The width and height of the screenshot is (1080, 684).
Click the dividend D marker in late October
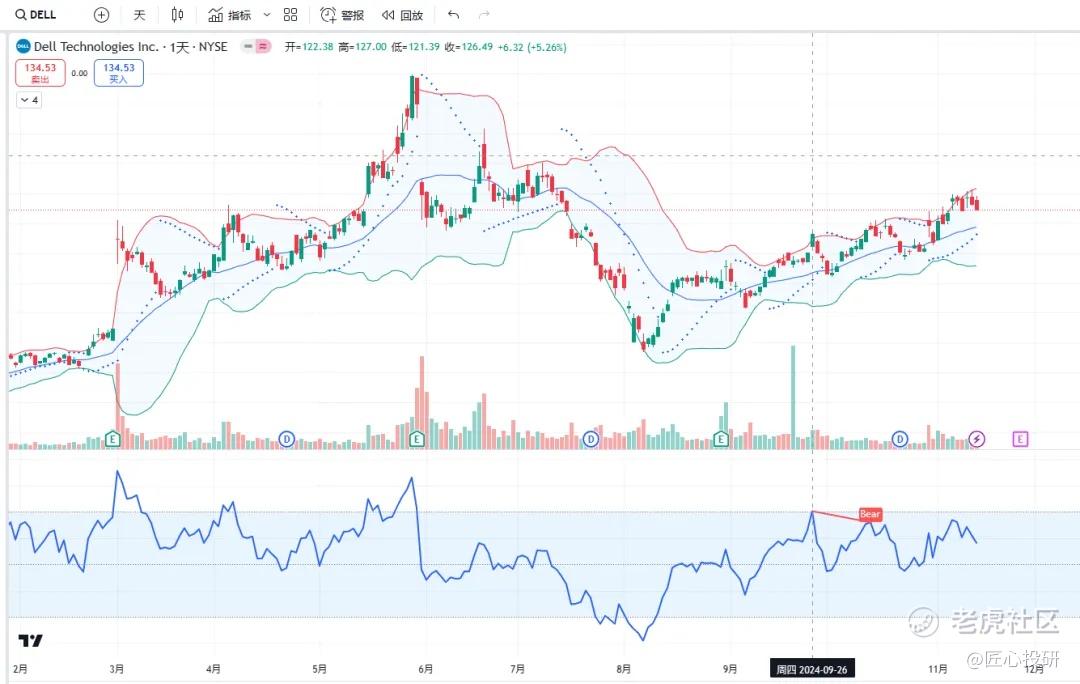[900, 438]
